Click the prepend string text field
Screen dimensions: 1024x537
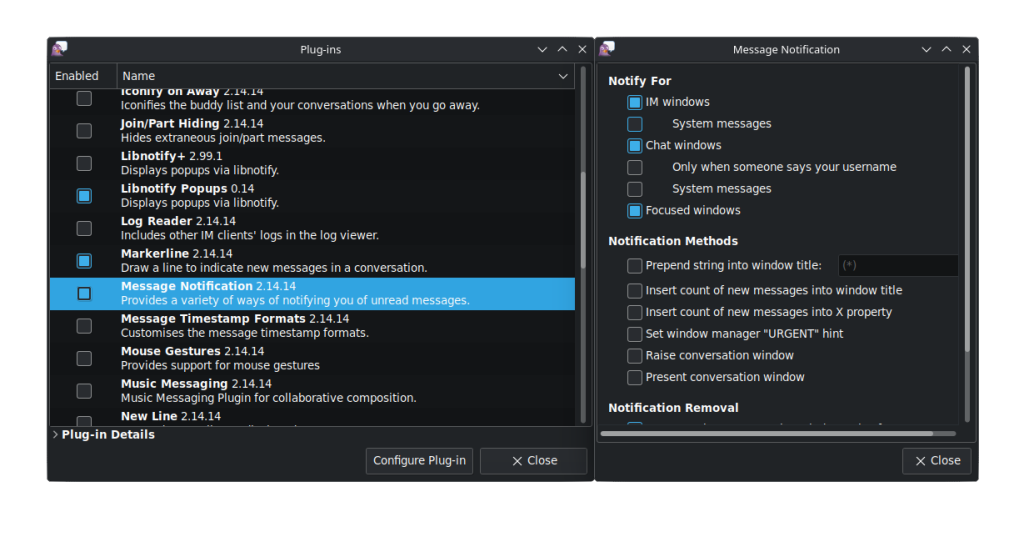point(898,265)
